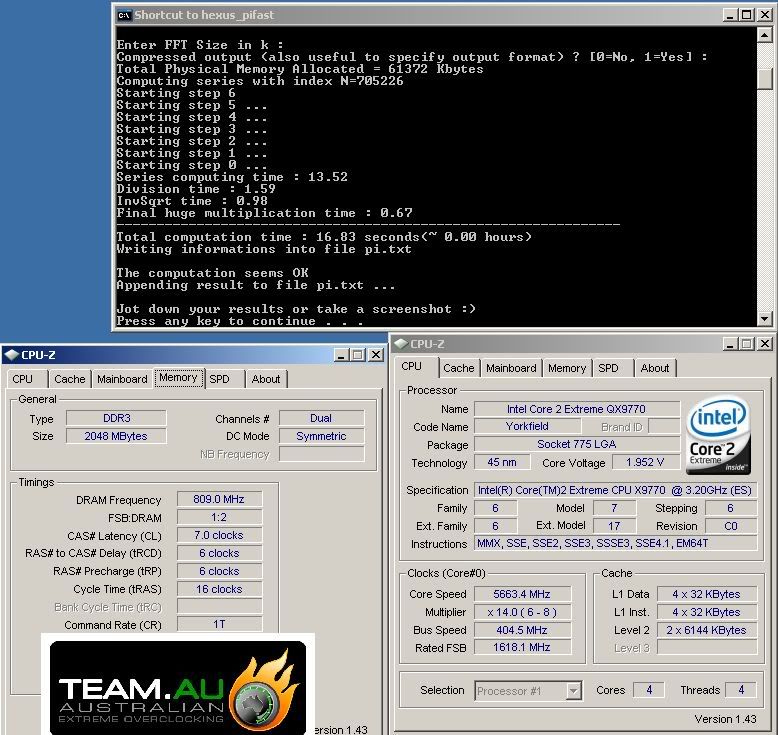Viewport: 778px width, 735px height.
Task: Click DC Mode Symmetric field
Action: (321, 436)
